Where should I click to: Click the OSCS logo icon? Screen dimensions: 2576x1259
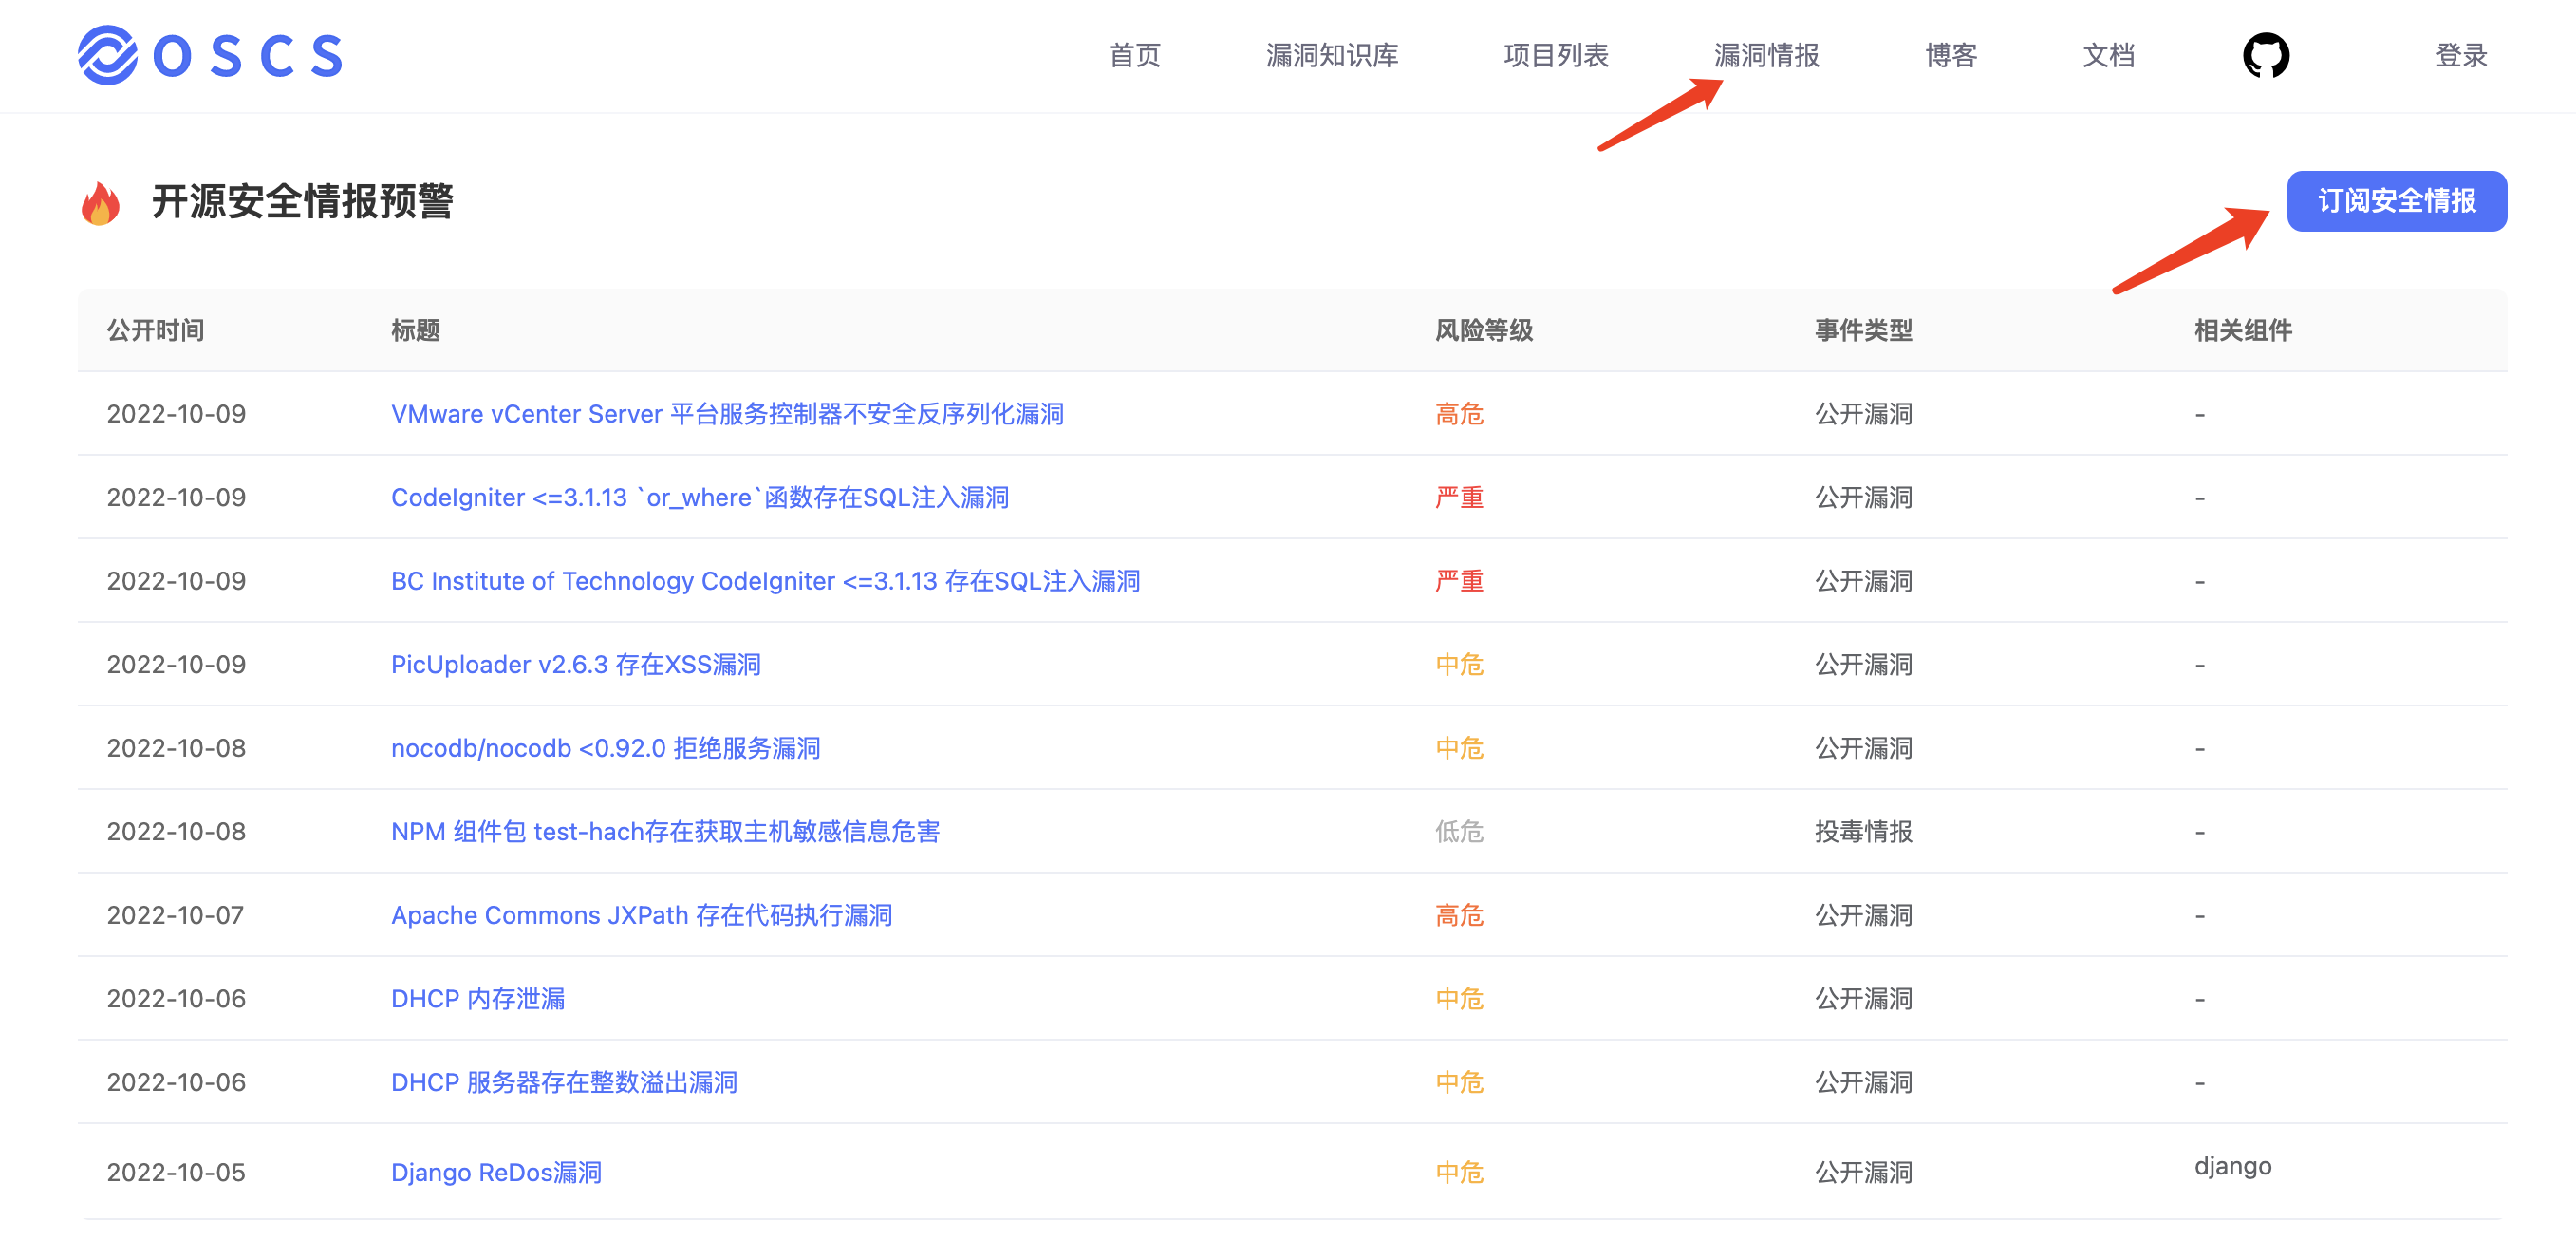[x=108, y=55]
